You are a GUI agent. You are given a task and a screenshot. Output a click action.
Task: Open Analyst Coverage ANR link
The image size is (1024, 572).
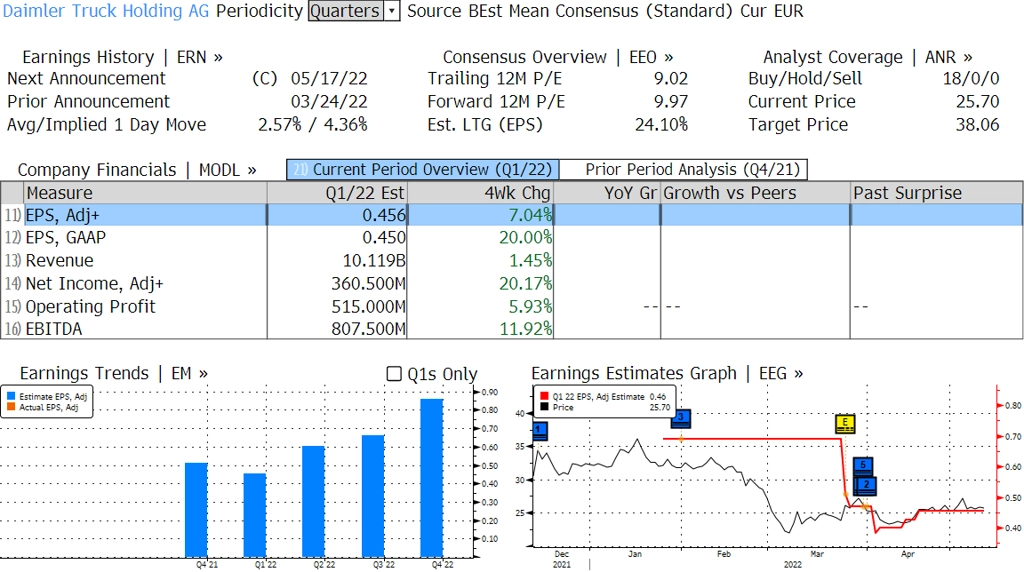[868, 57]
